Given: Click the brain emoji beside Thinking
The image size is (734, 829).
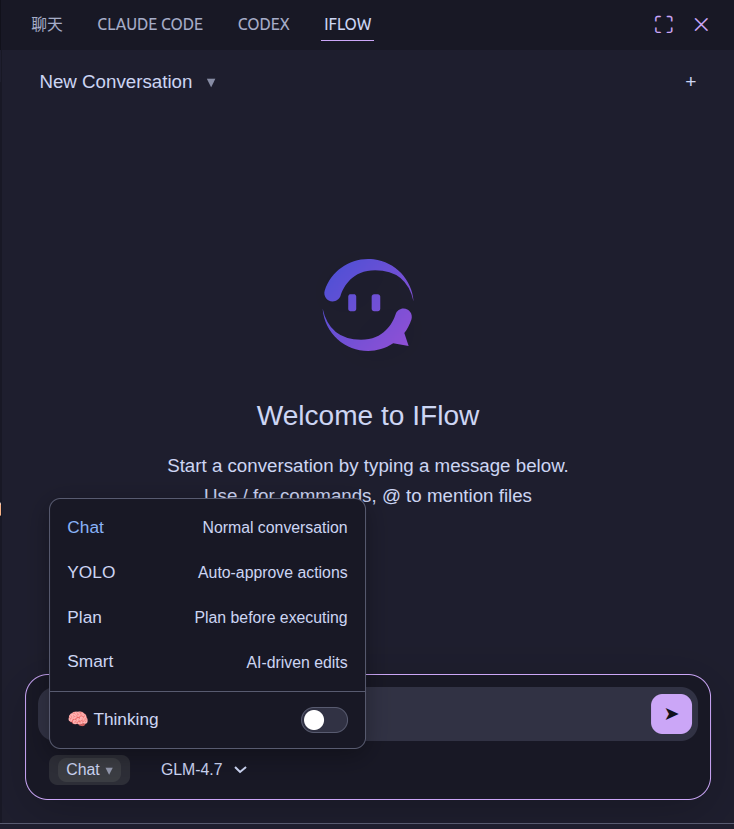Looking at the screenshot, I should [x=80, y=719].
